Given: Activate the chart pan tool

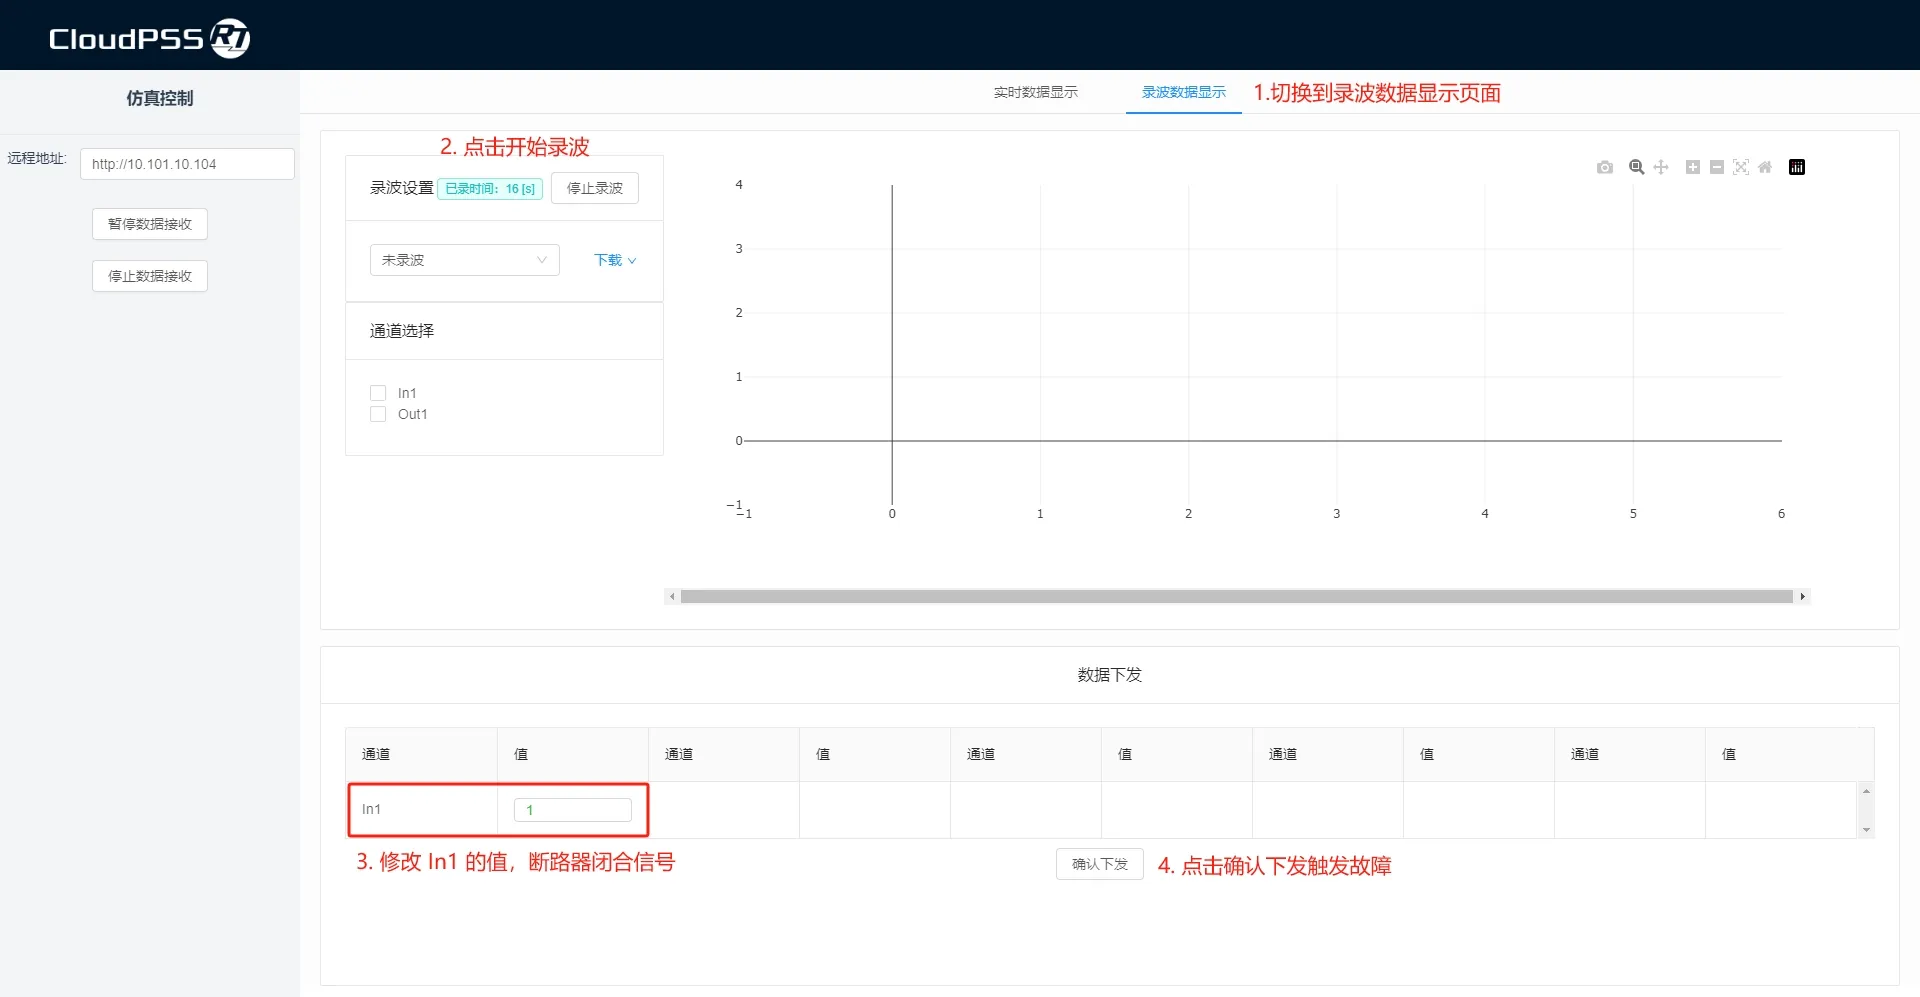Looking at the screenshot, I should (1661, 167).
